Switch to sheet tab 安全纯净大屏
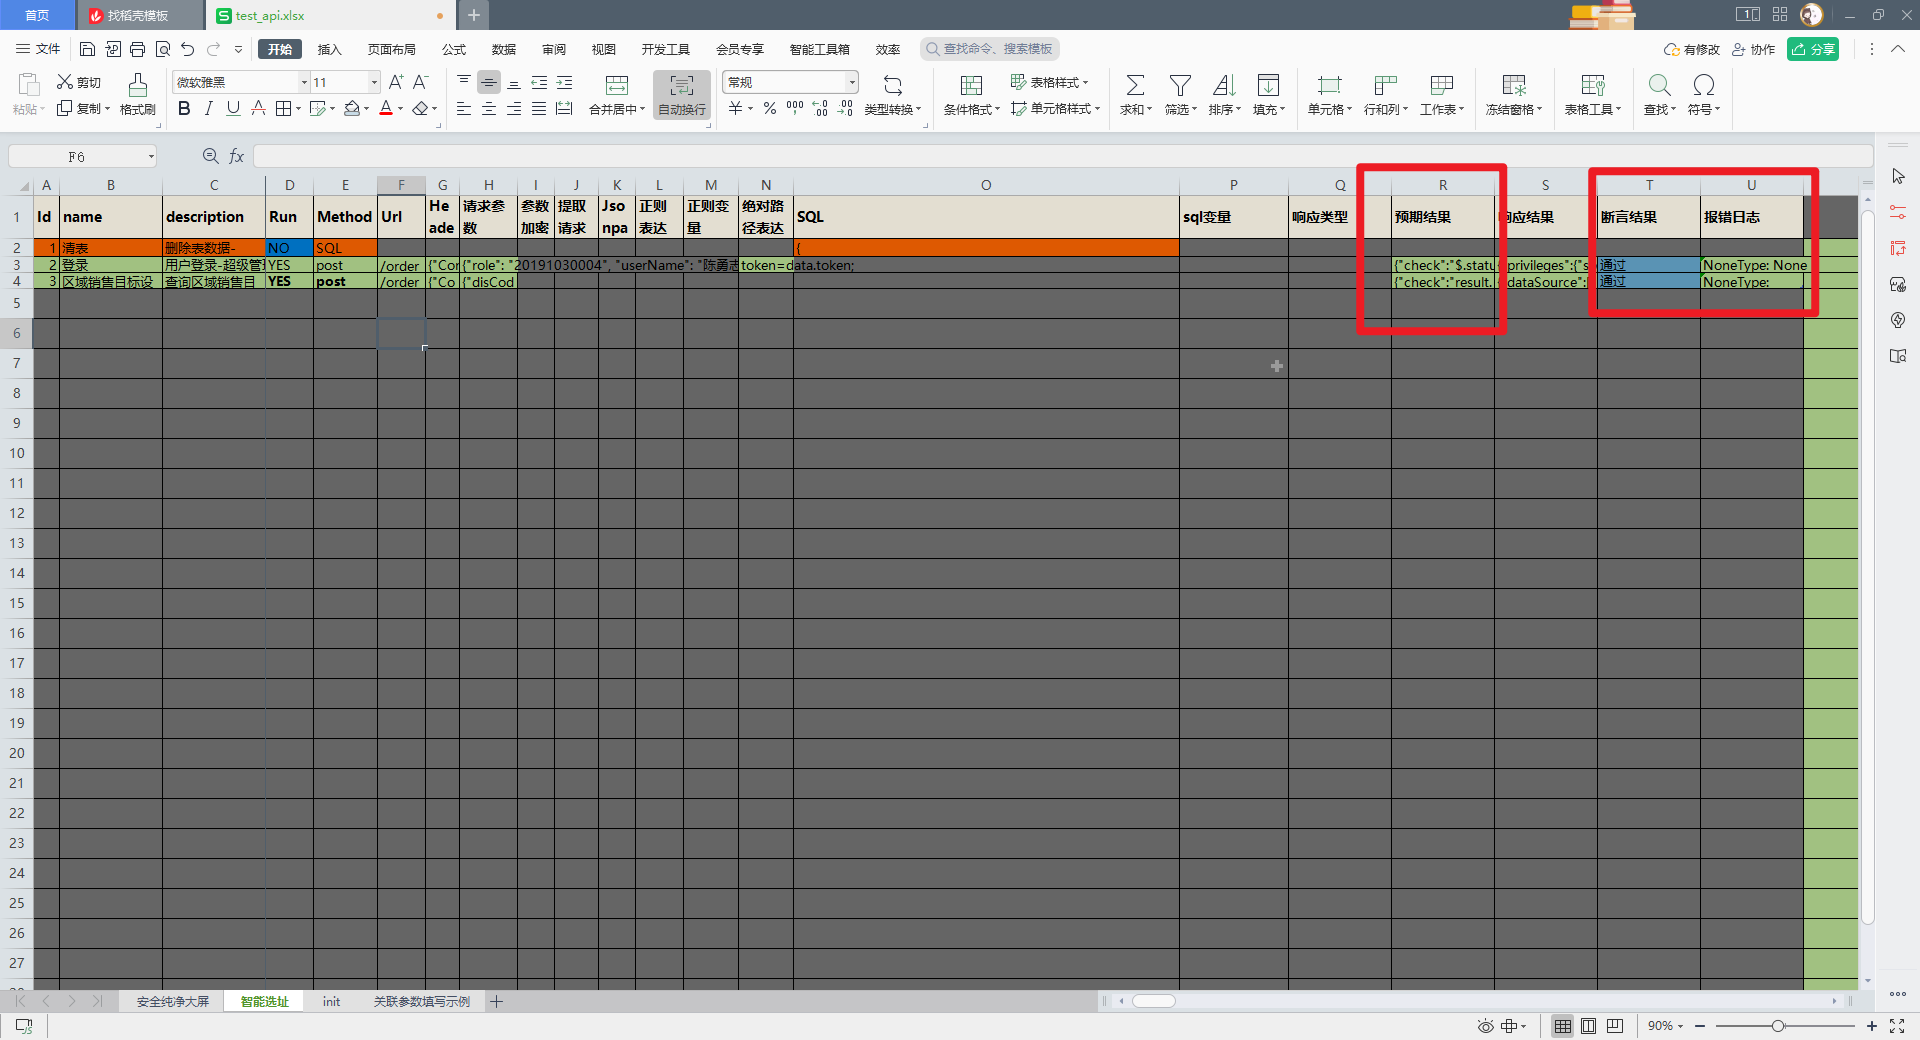This screenshot has width=1920, height=1040. pyautogui.click(x=173, y=1001)
